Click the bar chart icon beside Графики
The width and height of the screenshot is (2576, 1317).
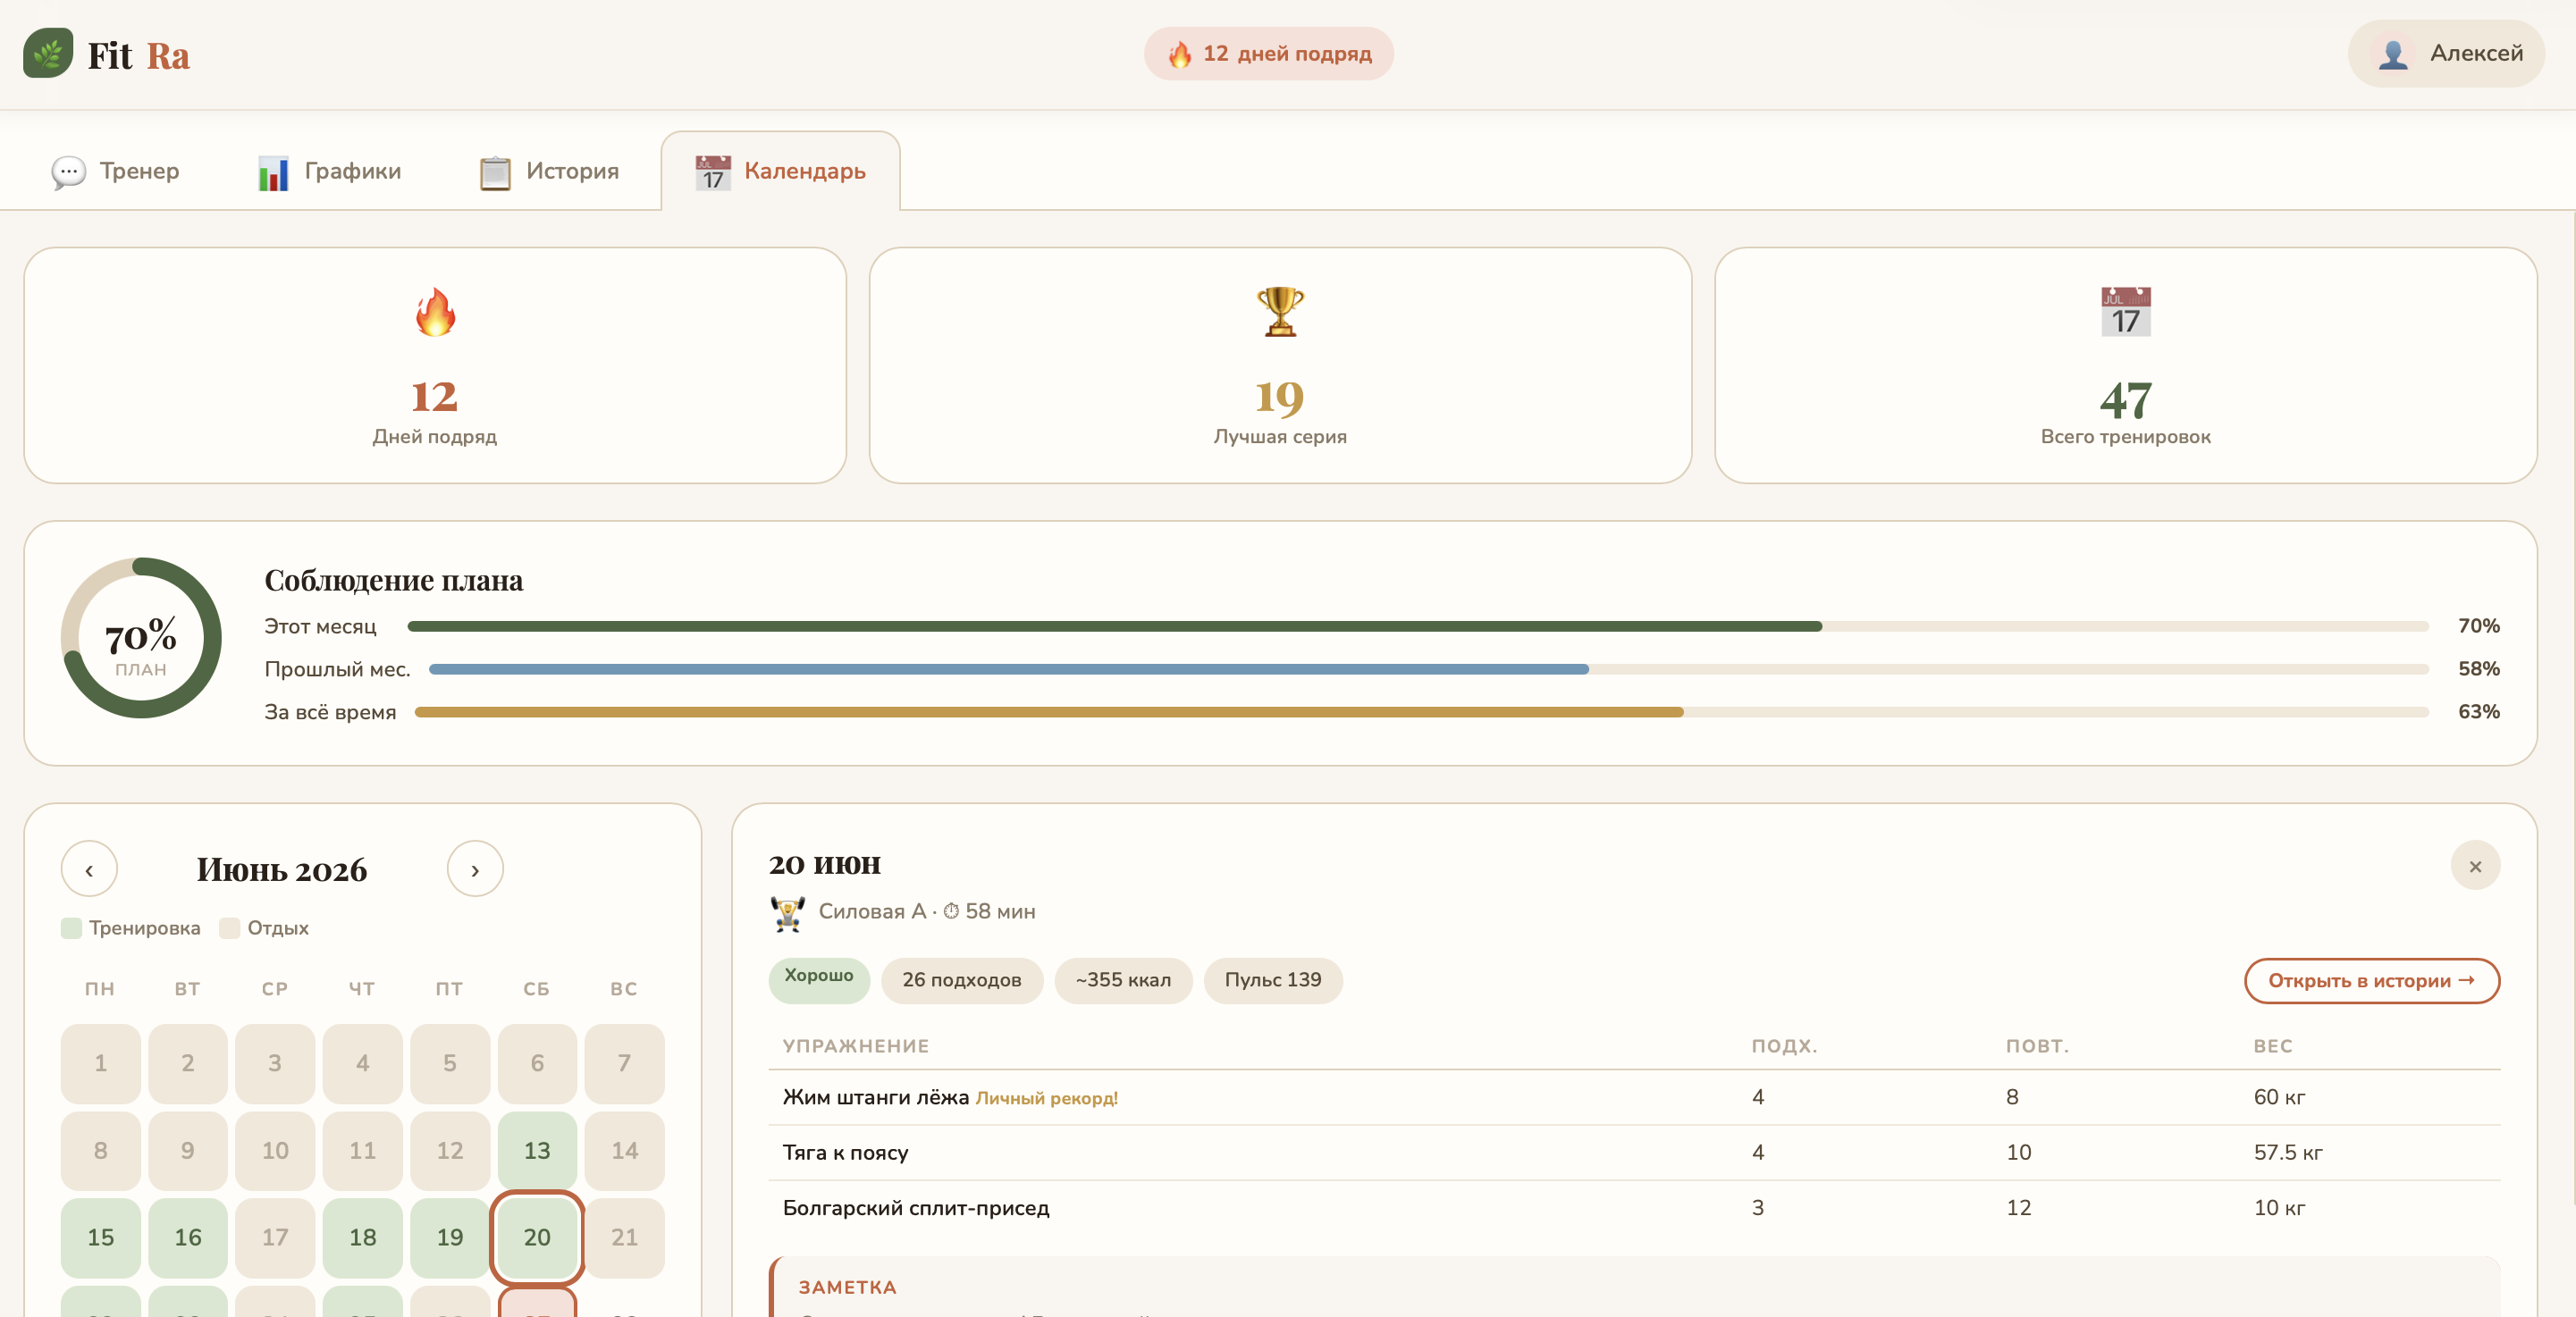(x=273, y=172)
